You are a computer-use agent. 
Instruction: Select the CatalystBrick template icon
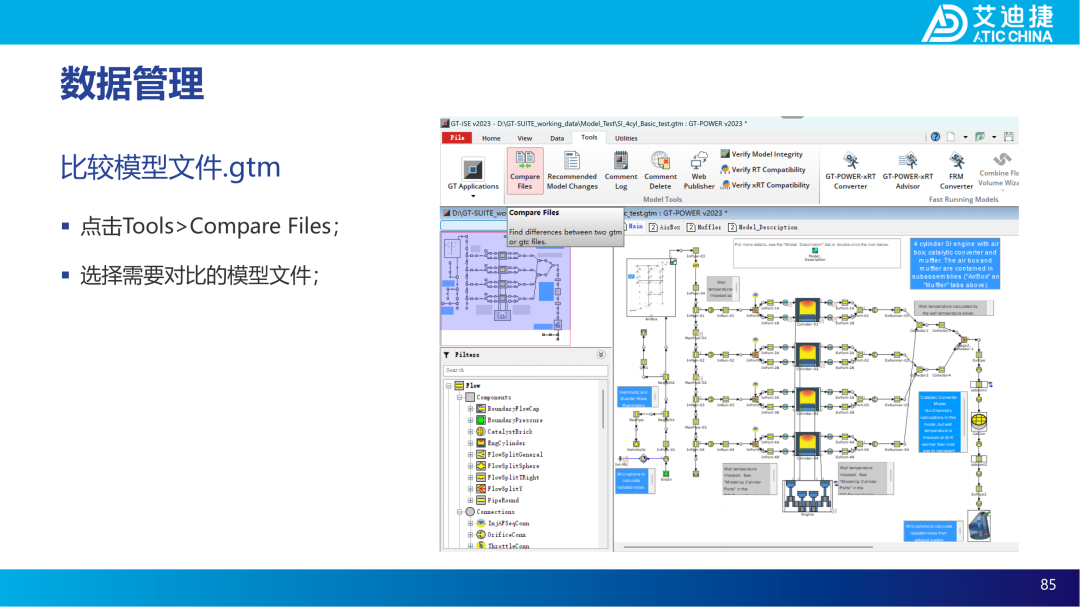tap(481, 431)
